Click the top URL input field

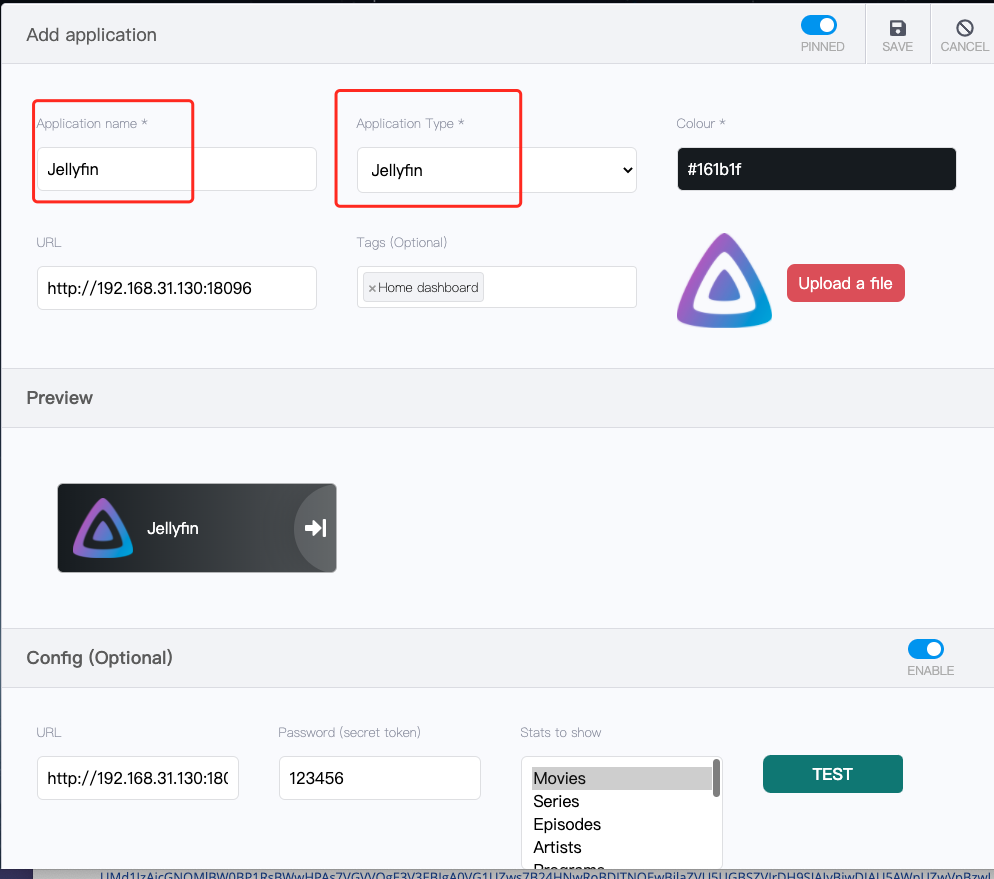click(177, 288)
